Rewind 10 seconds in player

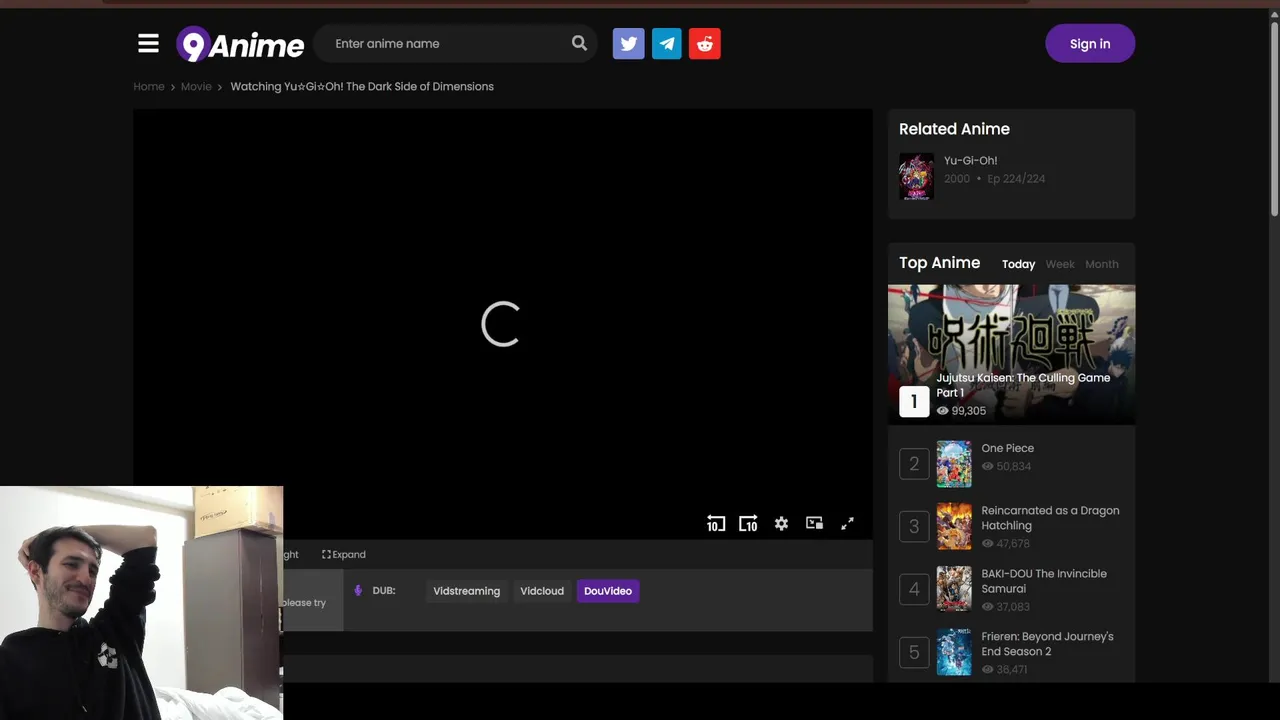[716, 523]
